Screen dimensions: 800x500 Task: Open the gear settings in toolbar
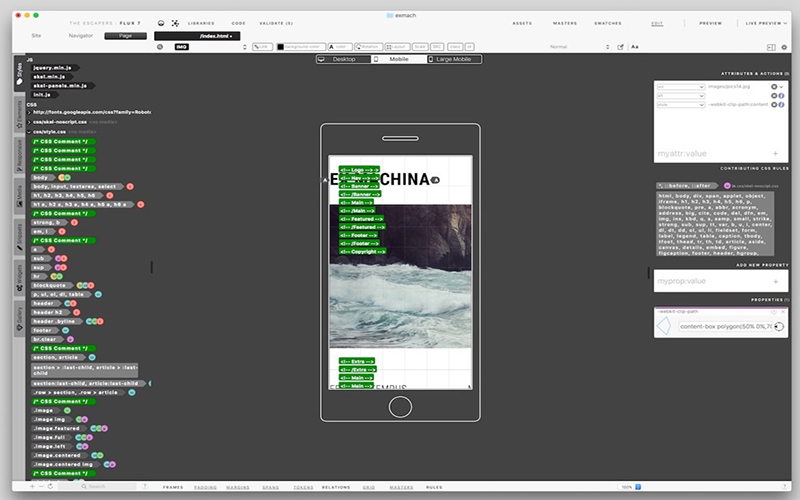click(x=784, y=47)
